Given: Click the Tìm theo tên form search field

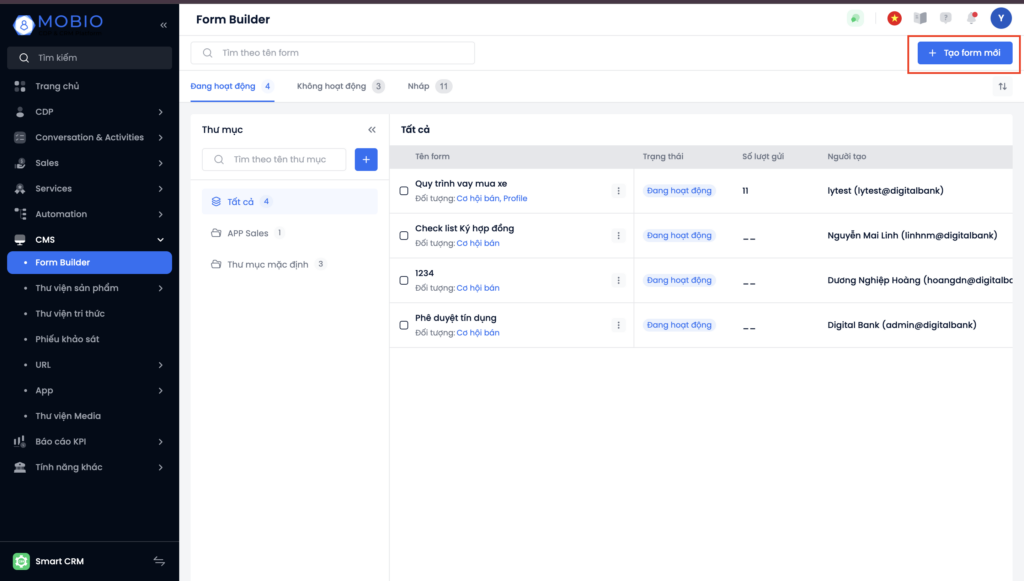Looking at the screenshot, I should pos(333,53).
